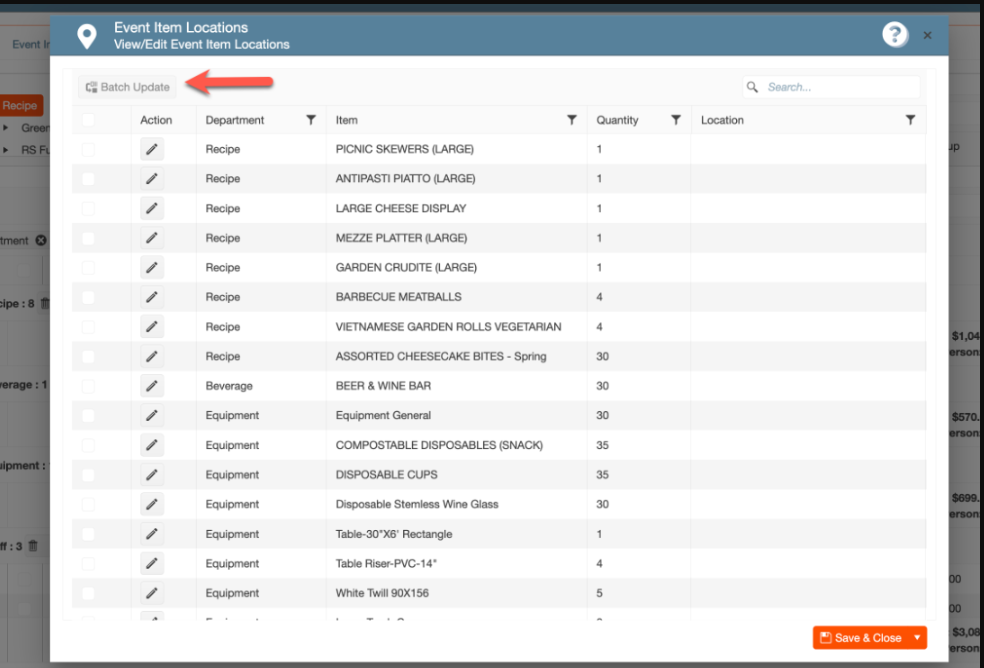Edit the LARGE CHEESE DISPLAY row
984x668 pixels.
152,208
